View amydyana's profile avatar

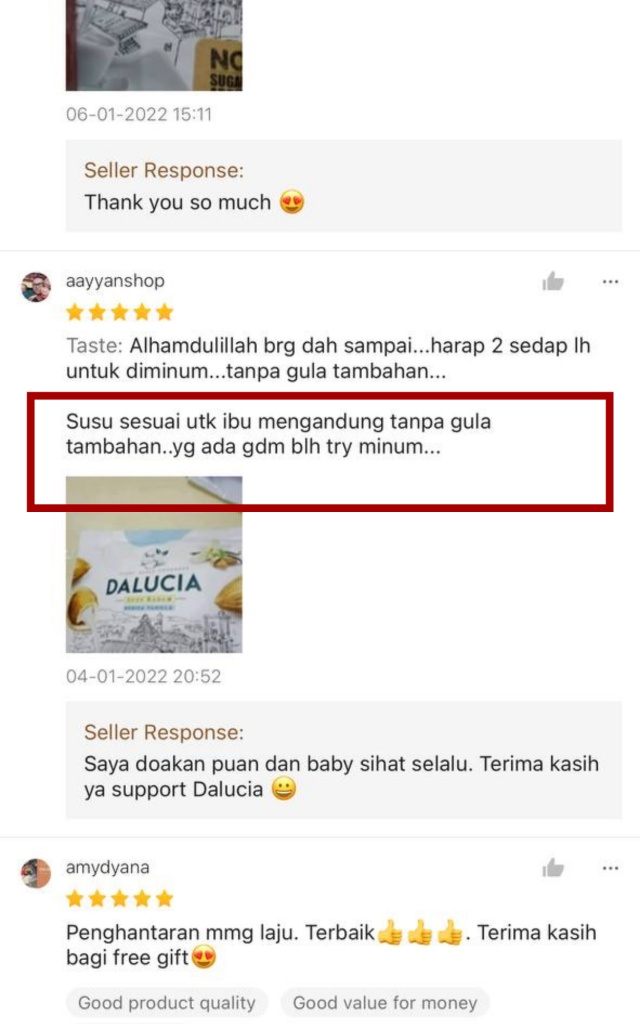click(36, 873)
